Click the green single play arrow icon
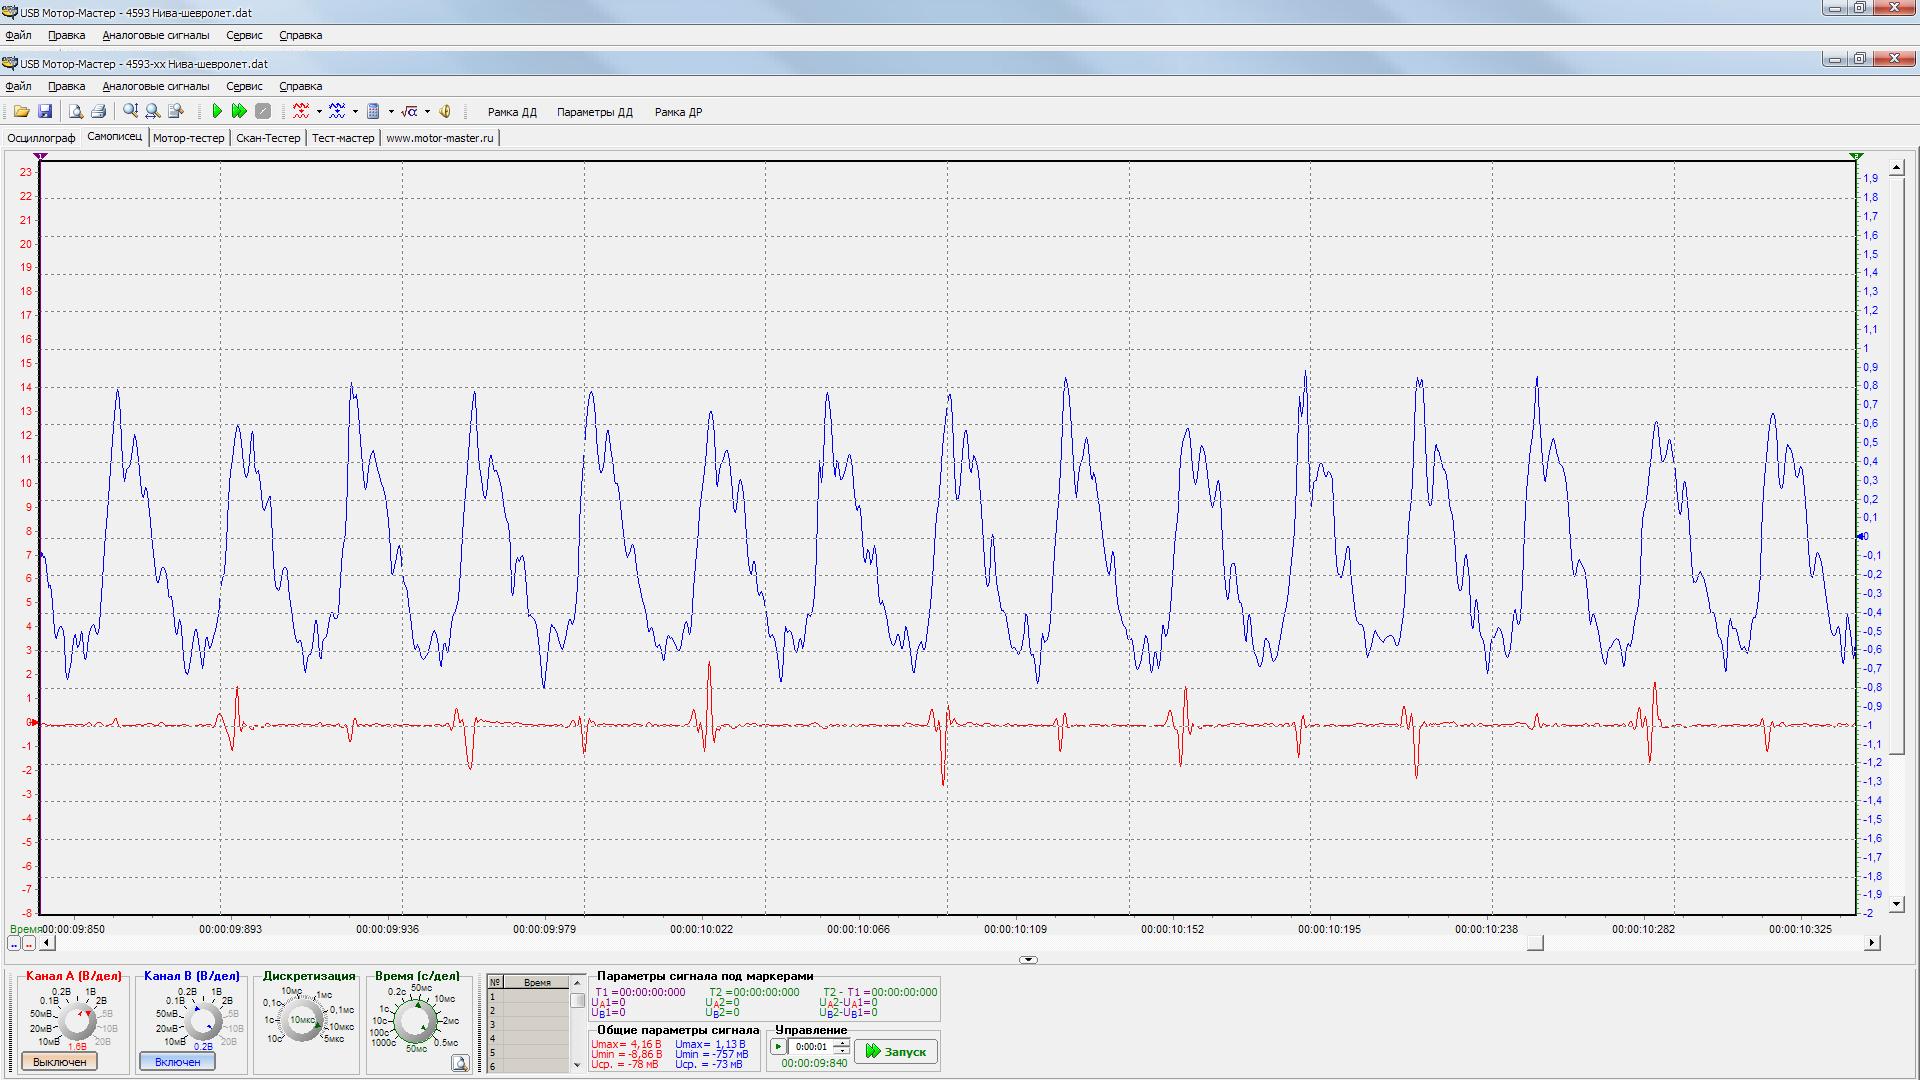The width and height of the screenshot is (1920, 1080). coord(217,111)
